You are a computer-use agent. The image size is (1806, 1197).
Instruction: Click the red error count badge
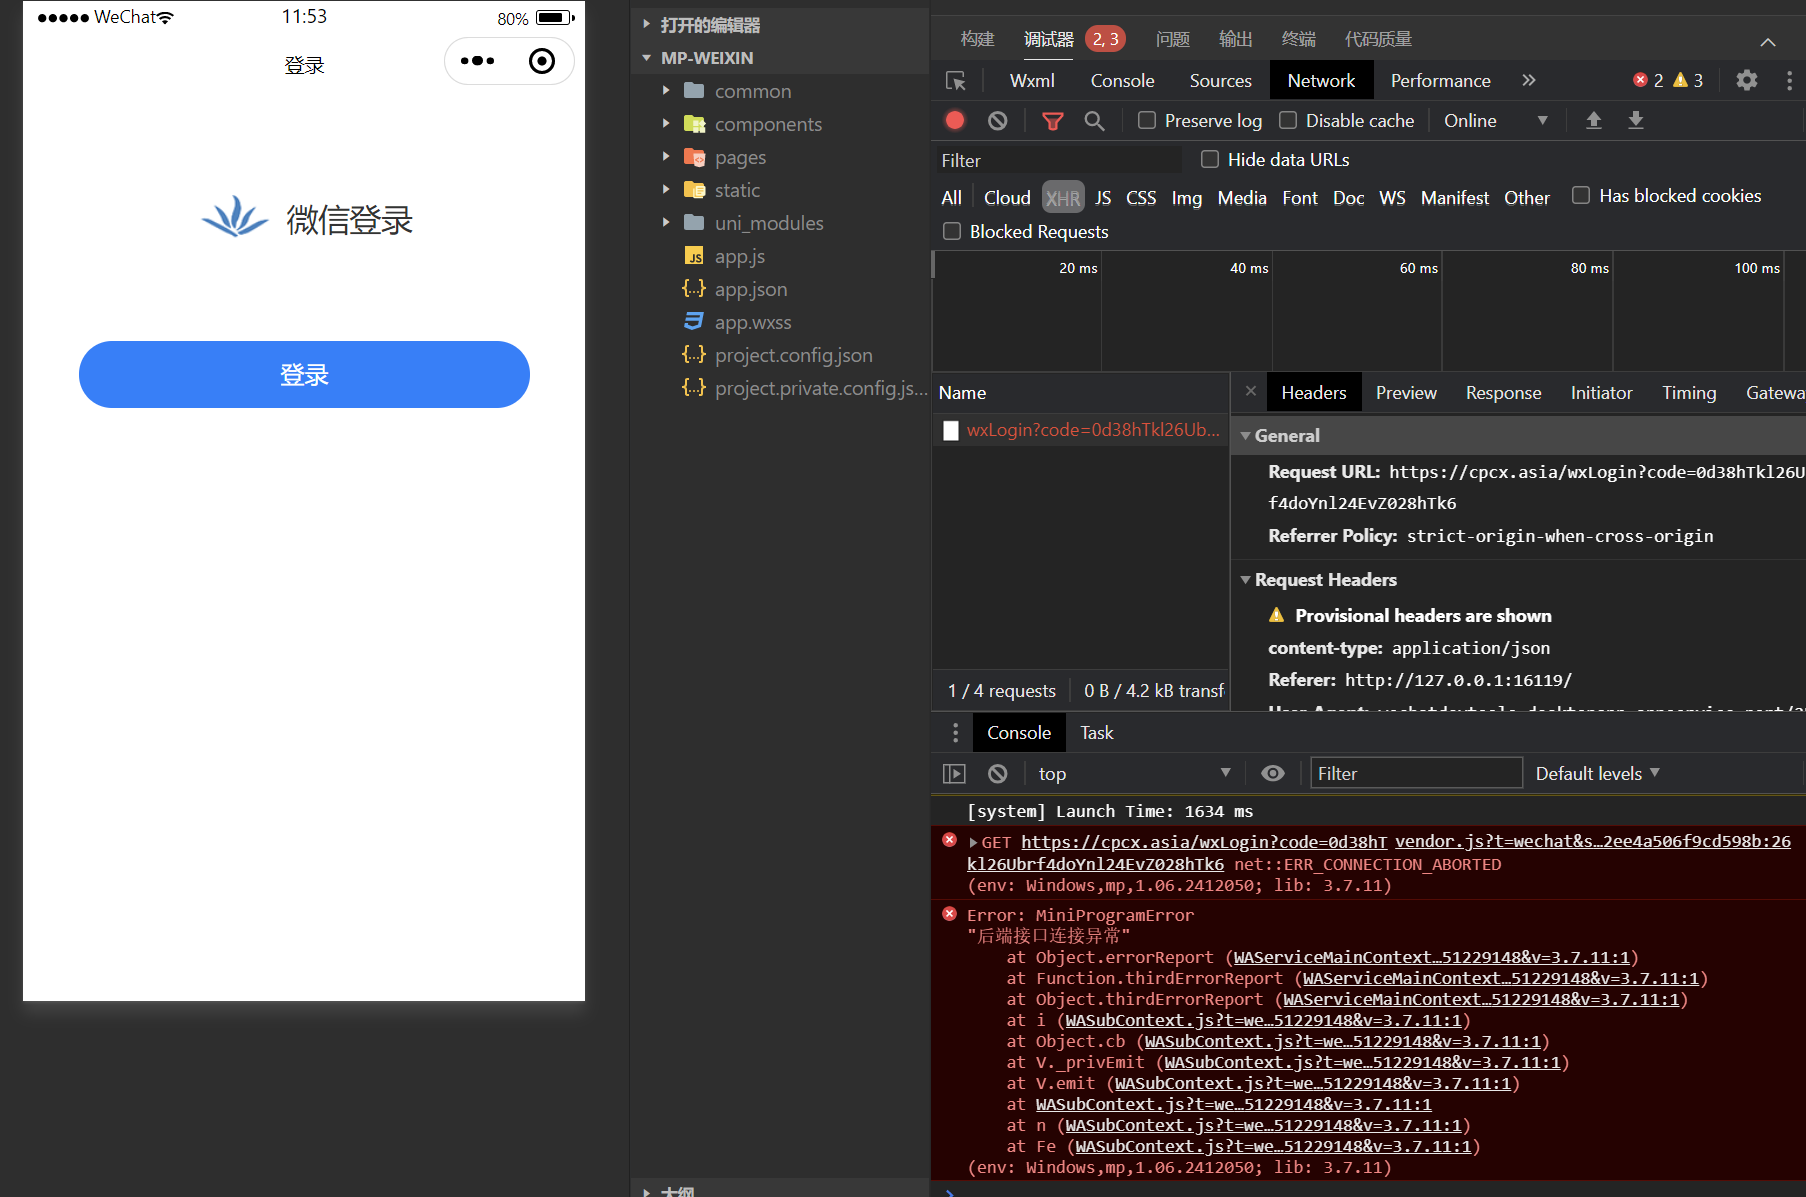pyautogui.click(x=1648, y=80)
